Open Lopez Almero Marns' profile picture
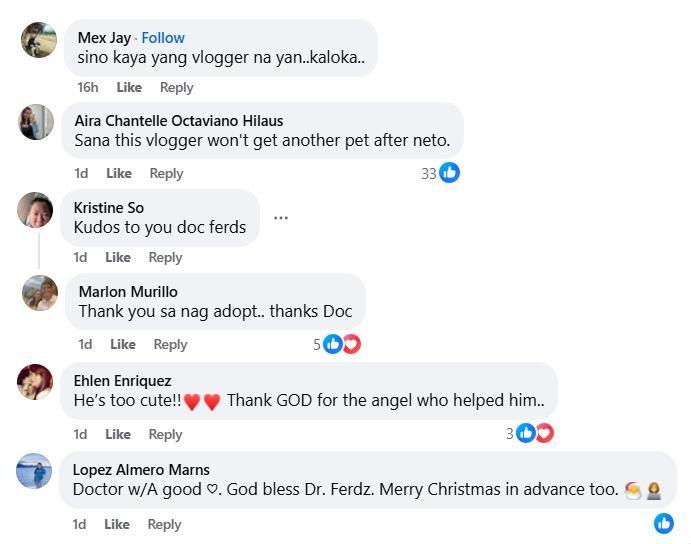Screen dimensions: 691x544 (35, 471)
